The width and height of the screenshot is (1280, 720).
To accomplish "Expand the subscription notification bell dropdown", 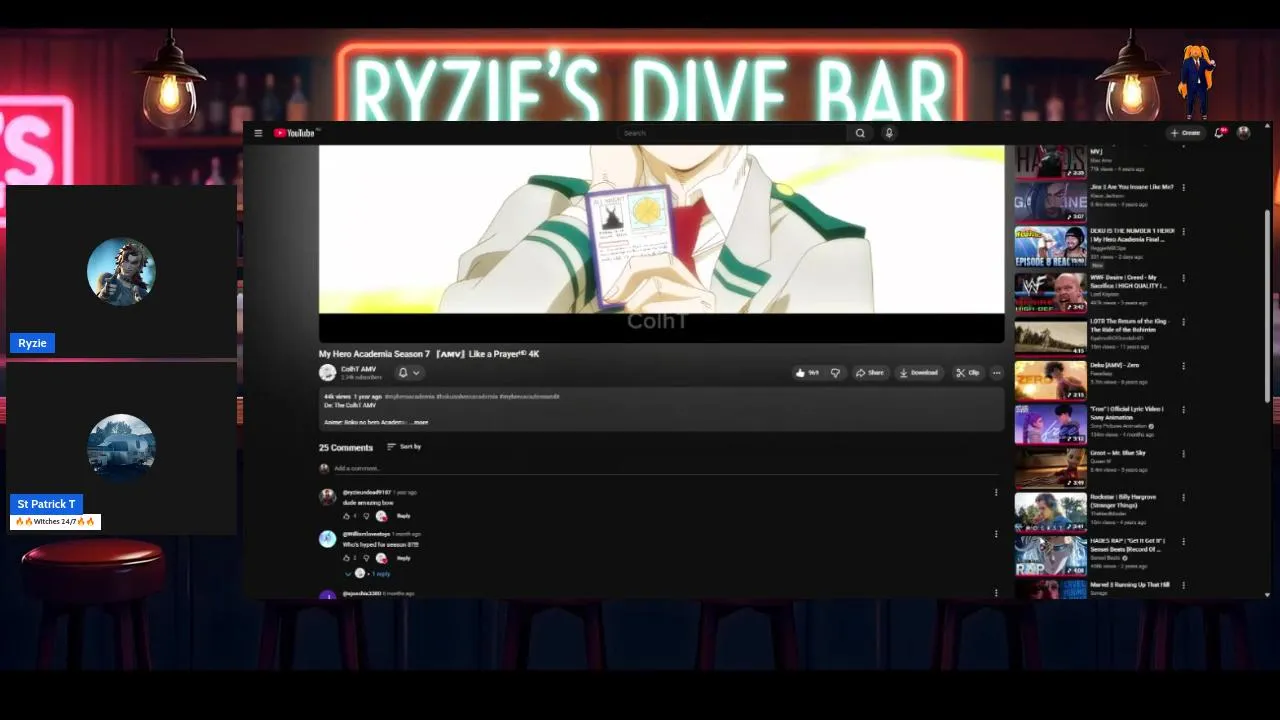I will (x=409, y=373).
